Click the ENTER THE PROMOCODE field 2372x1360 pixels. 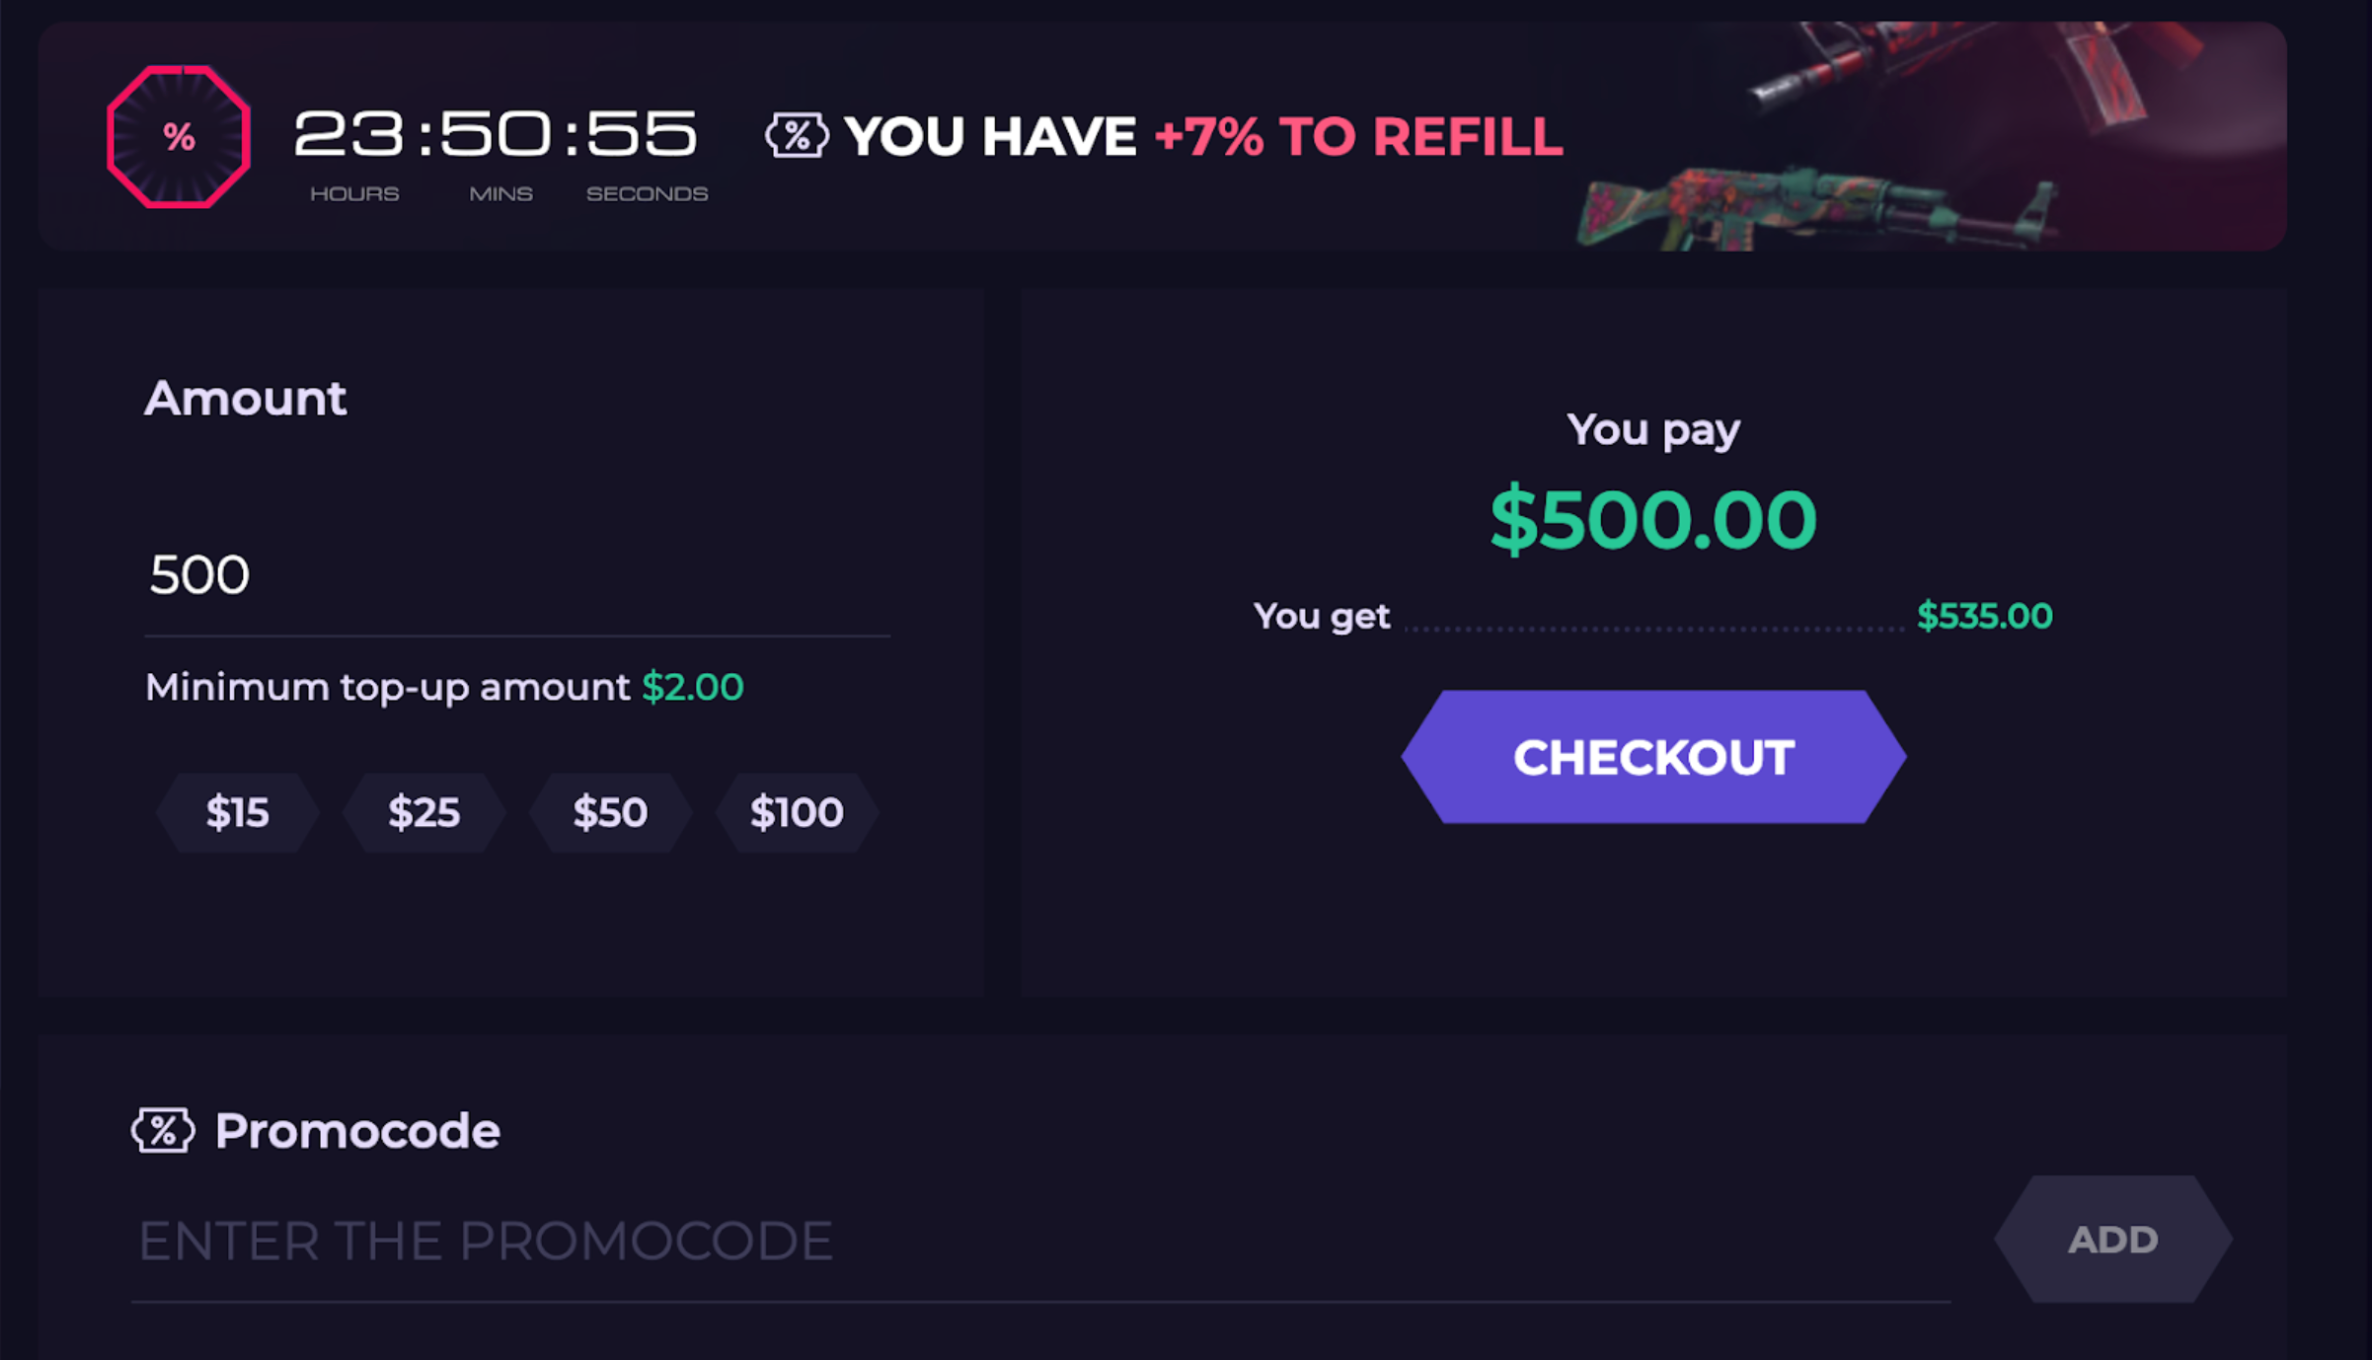pyautogui.click(x=486, y=1240)
